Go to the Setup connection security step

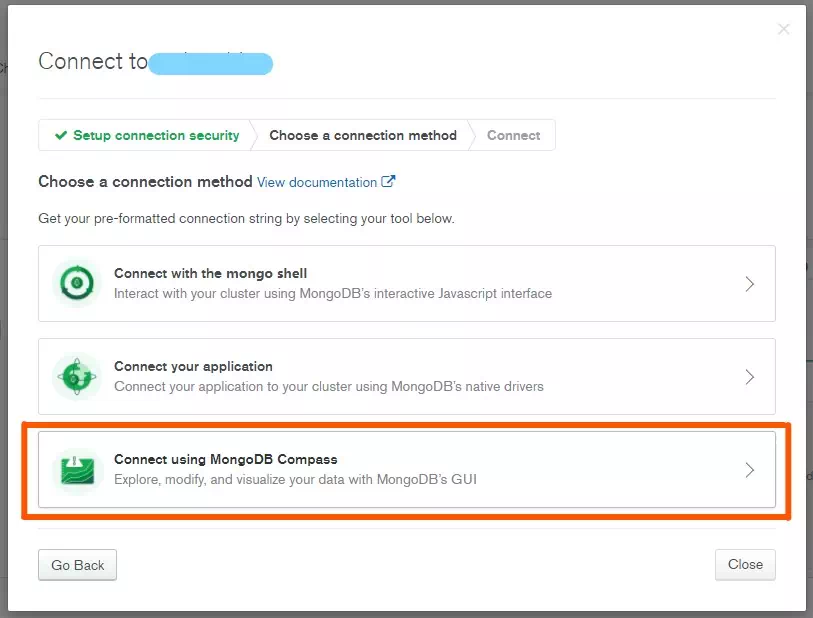(147, 135)
